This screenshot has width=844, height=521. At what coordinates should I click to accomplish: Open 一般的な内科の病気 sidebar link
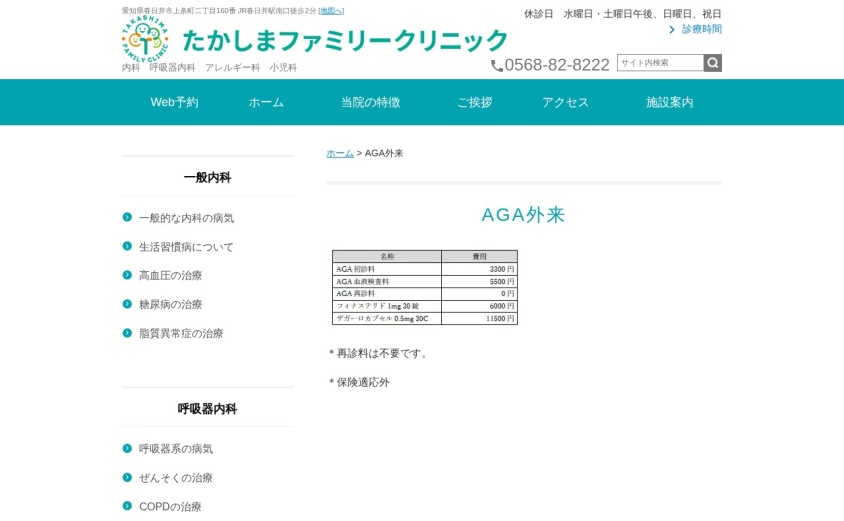click(186, 218)
